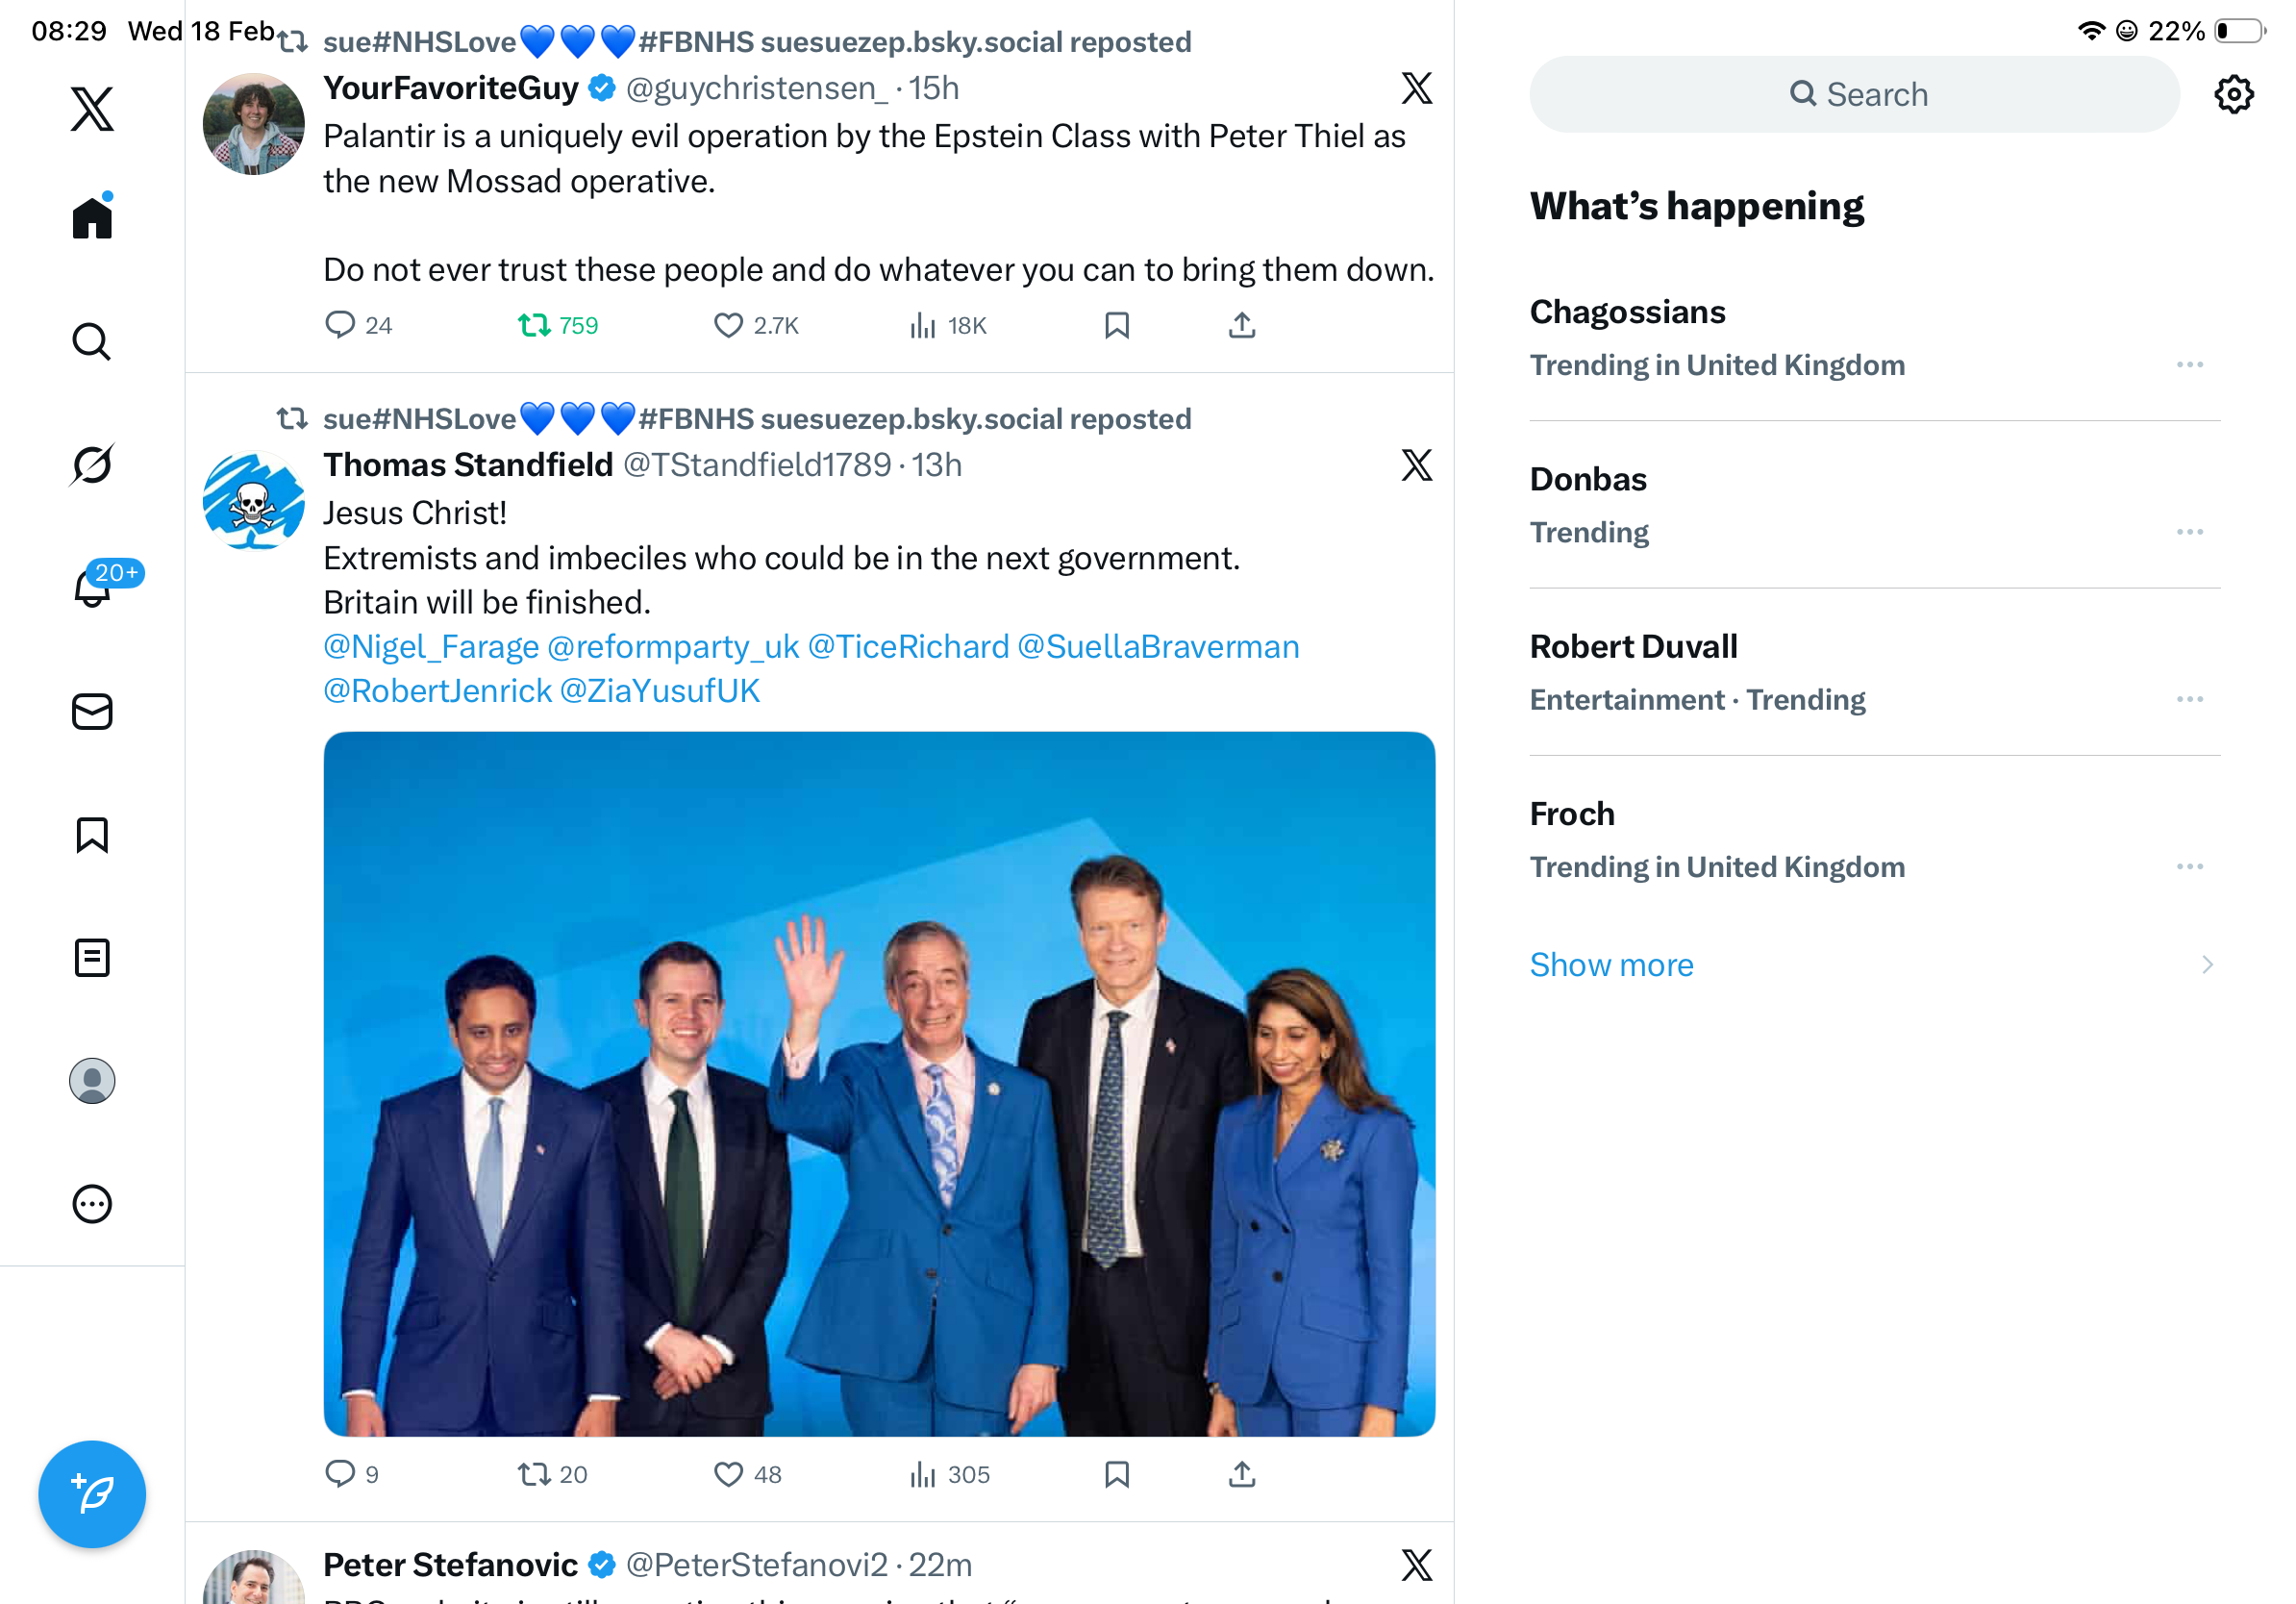This screenshot has width=2296, height=1604.
Task: Open the sidebar More menu circle
Action: point(92,1204)
